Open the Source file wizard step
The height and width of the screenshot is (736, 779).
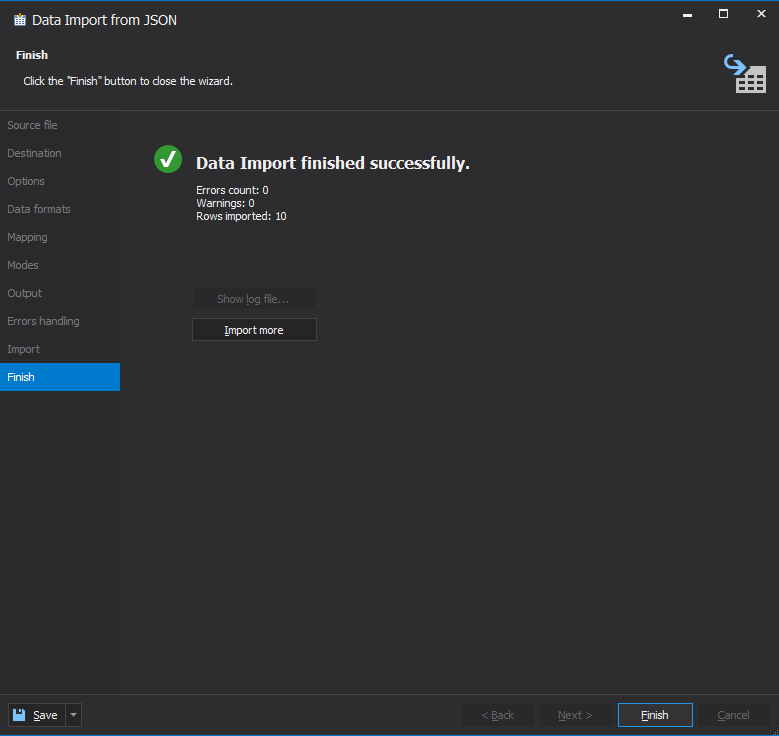pos(60,125)
